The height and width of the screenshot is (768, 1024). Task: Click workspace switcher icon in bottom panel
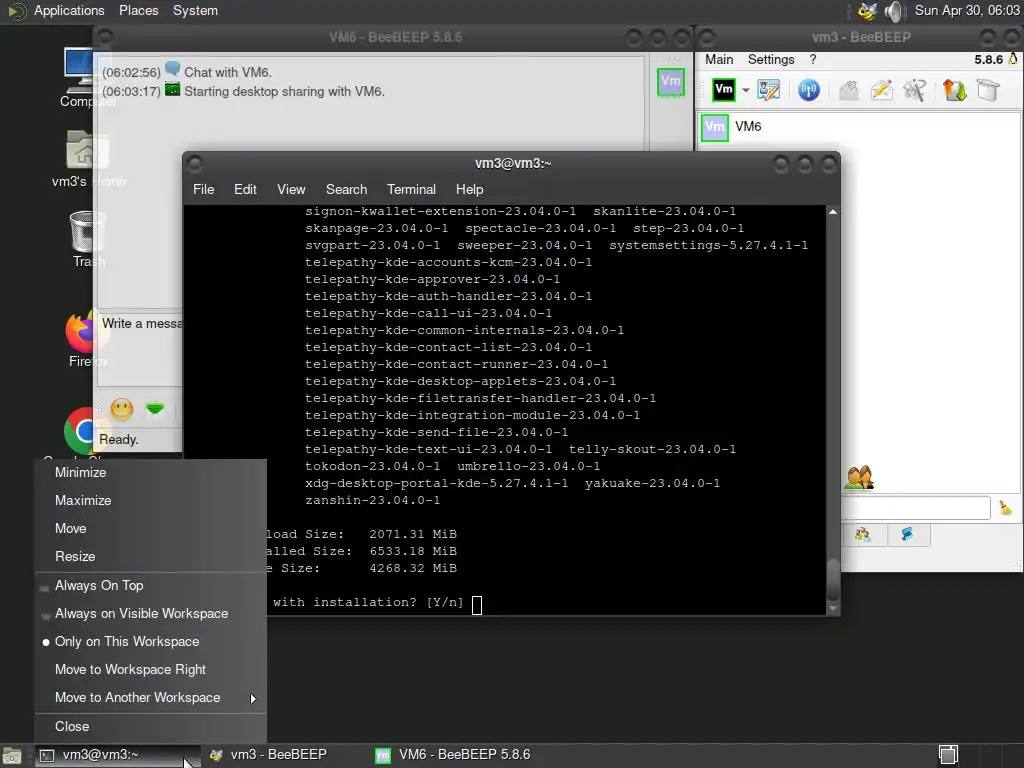[x=948, y=755]
